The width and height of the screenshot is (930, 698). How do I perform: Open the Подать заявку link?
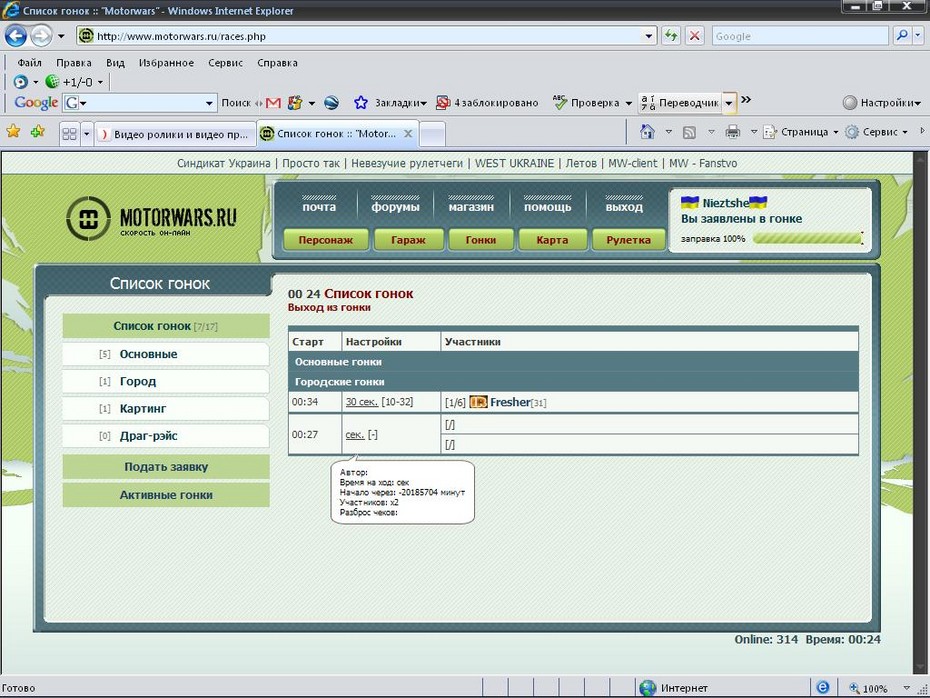pos(166,467)
